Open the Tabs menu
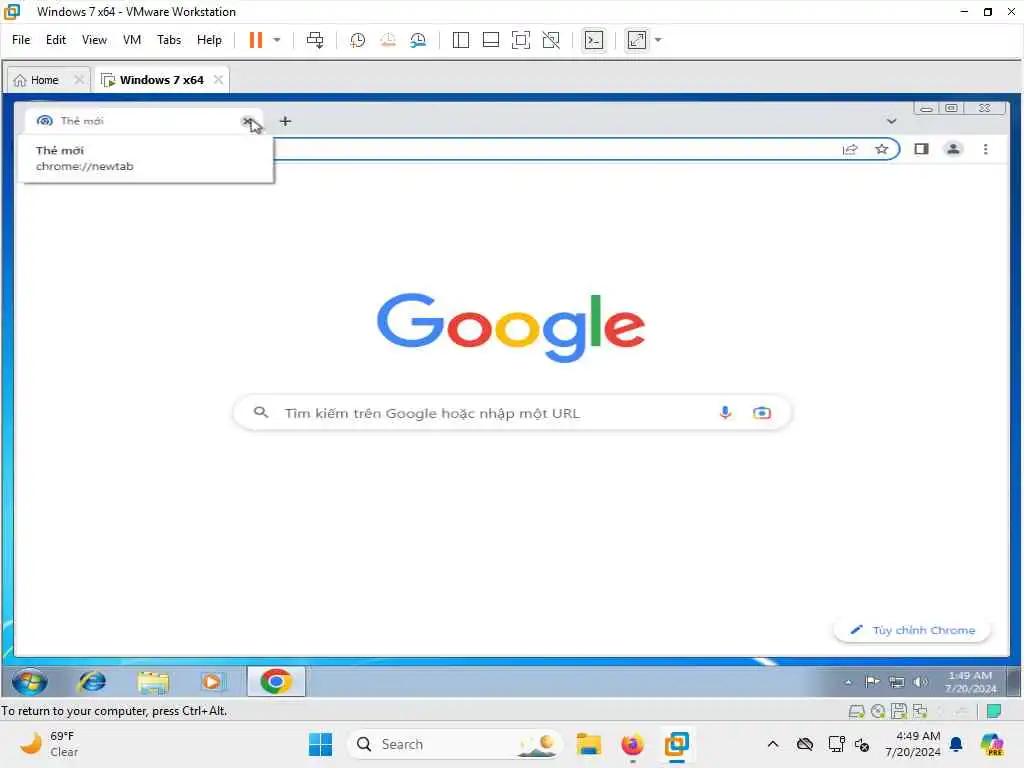The width and height of the screenshot is (1024, 768). point(168,40)
